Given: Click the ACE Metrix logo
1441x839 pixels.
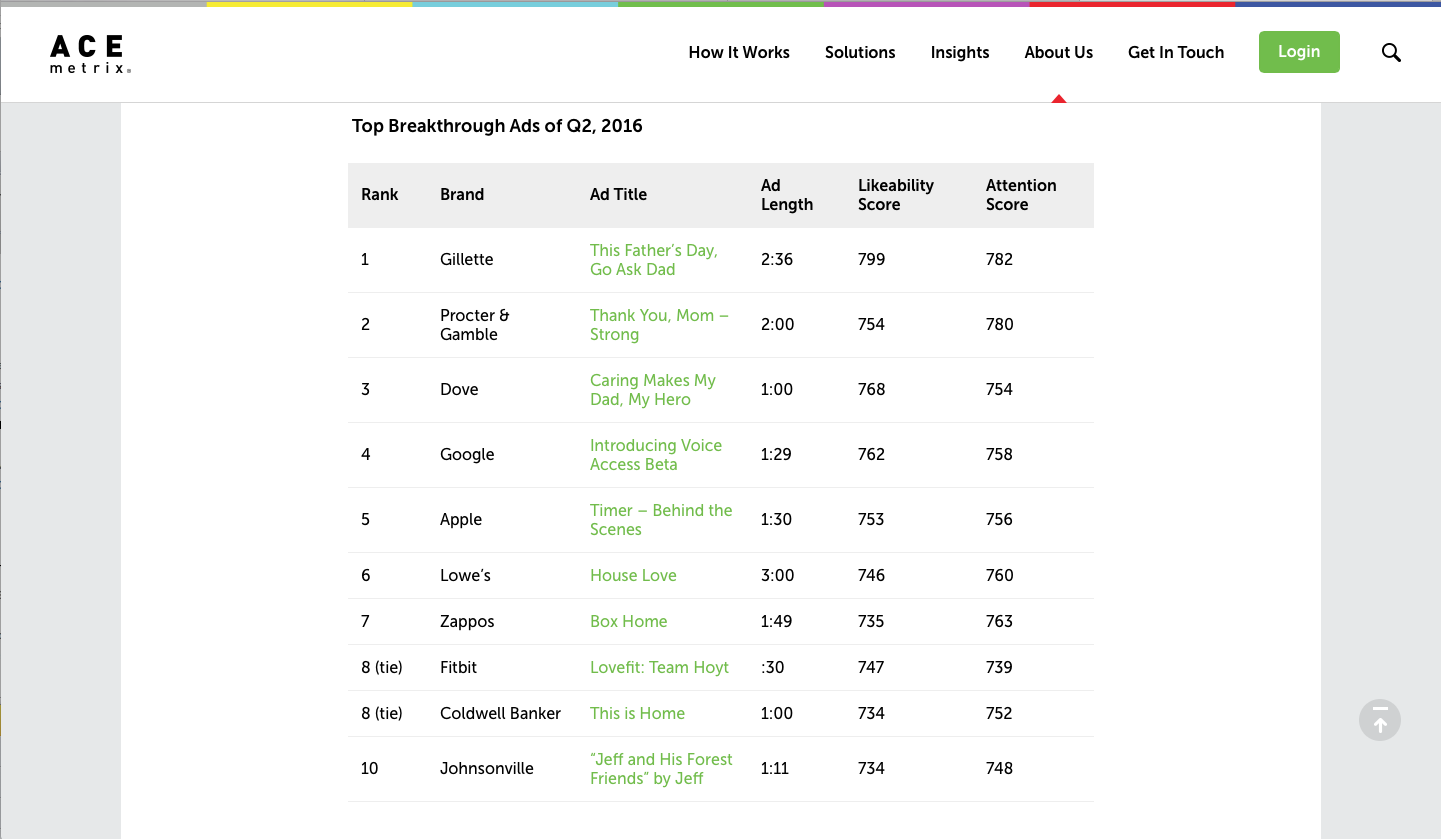Looking at the screenshot, I should [90, 54].
